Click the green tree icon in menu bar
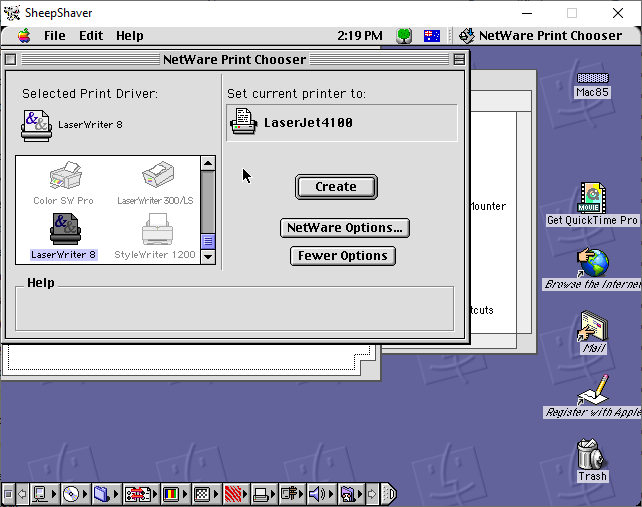Screen dimensions: 642x507 coord(404,36)
